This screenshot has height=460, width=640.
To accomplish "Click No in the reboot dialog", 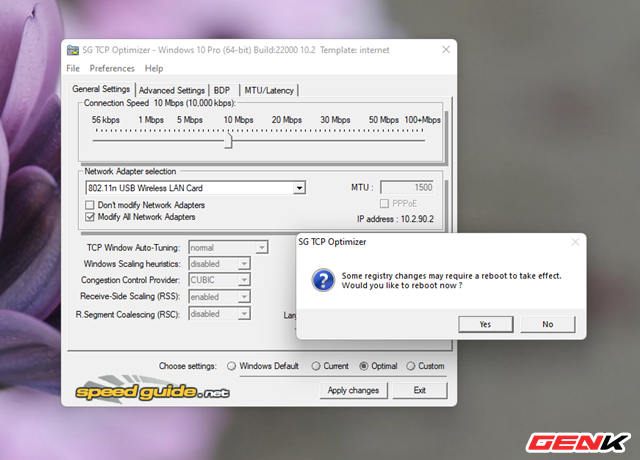I will point(548,324).
